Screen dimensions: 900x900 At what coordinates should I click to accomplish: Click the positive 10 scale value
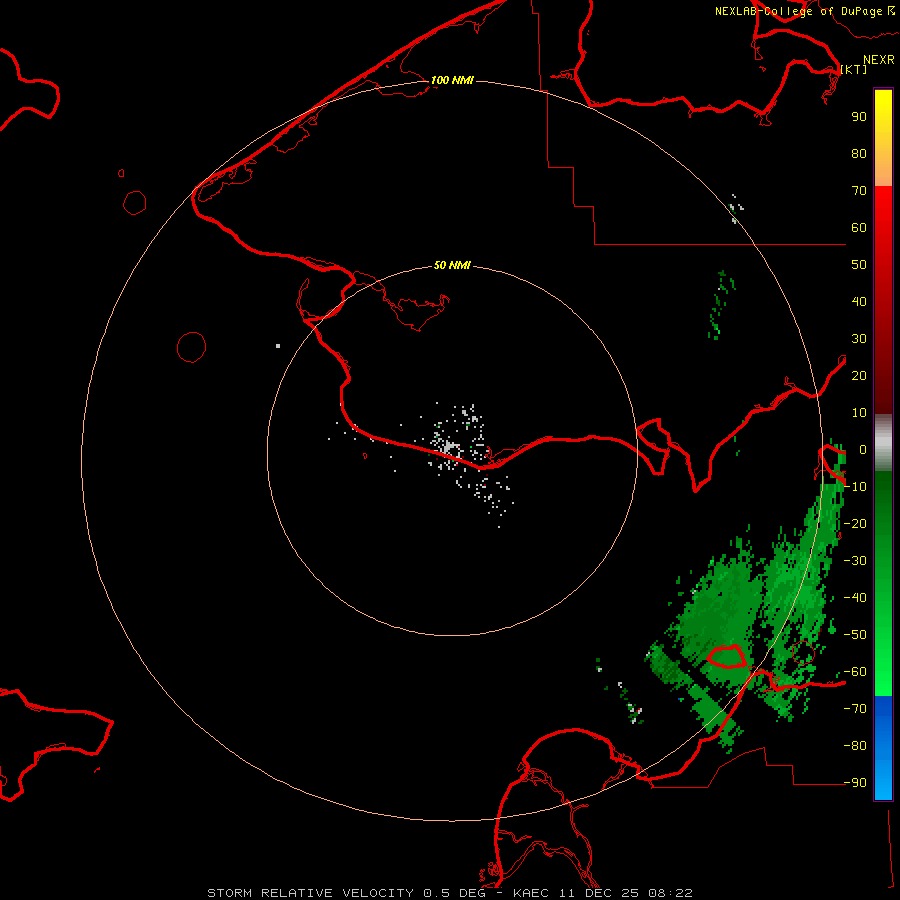click(x=859, y=413)
